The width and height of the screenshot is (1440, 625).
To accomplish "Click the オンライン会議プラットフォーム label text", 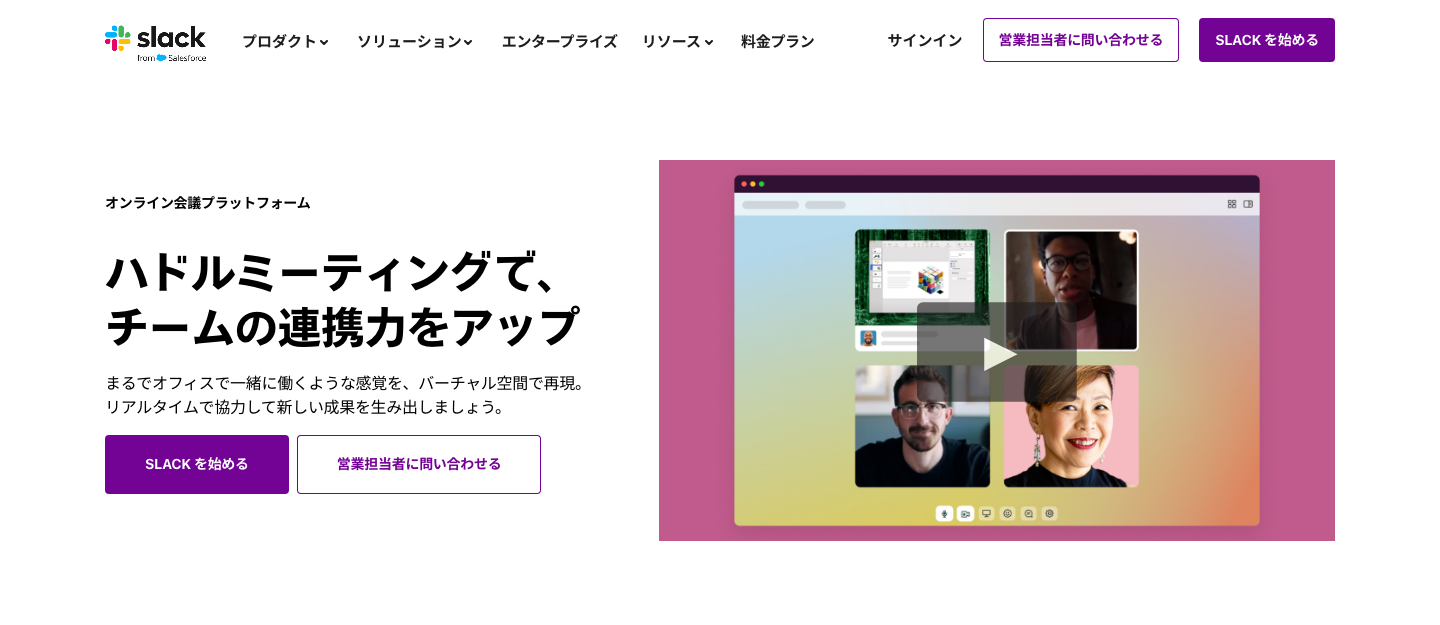I will [208, 203].
